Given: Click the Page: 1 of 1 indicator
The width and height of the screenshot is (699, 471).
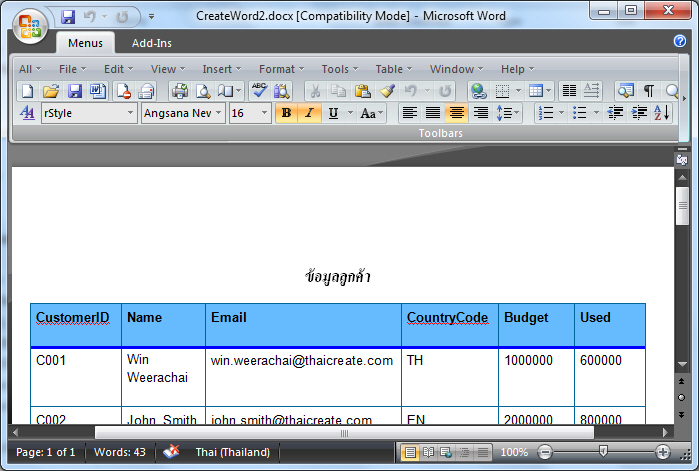Looking at the screenshot, I should (45, 452).
